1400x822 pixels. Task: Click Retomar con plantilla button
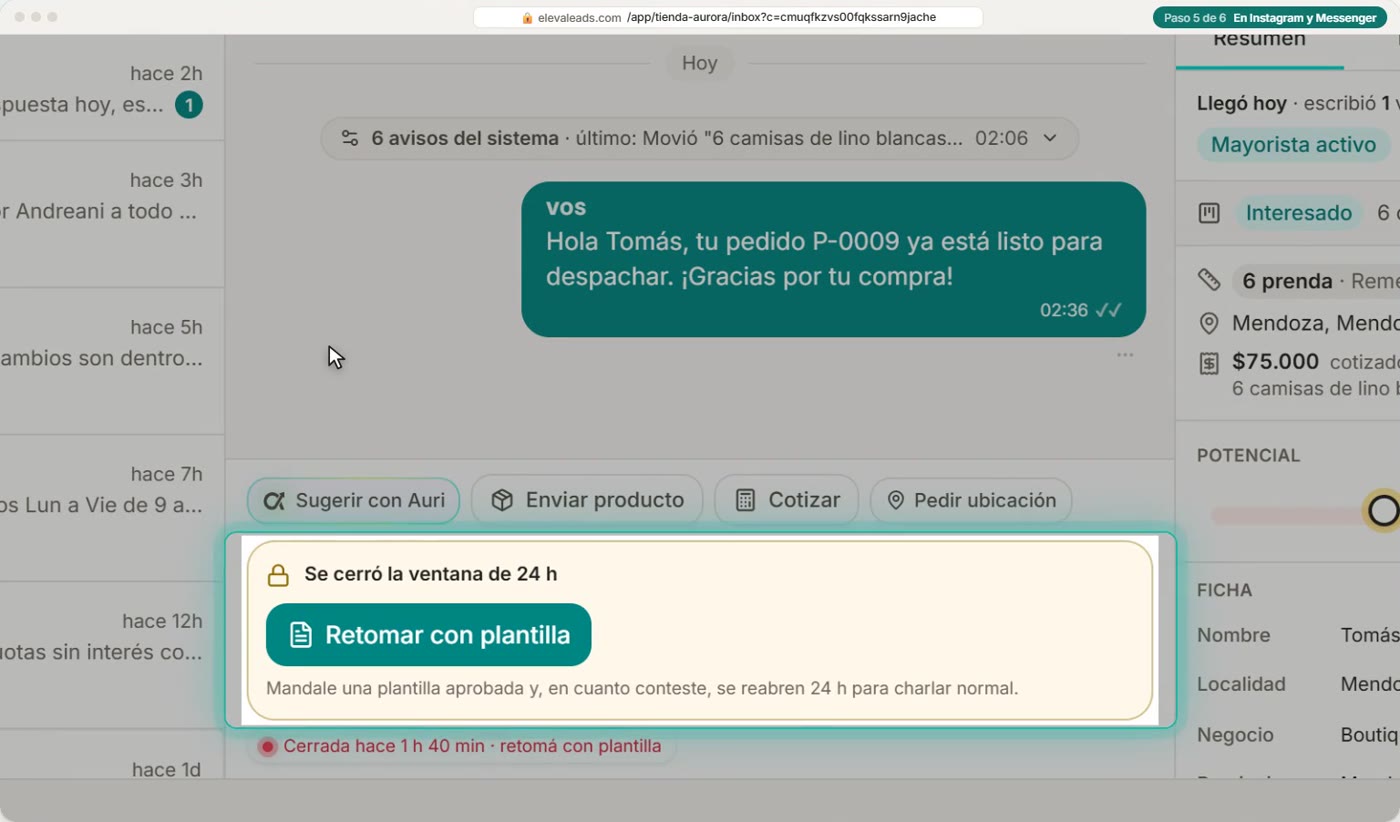pos(428,635)
